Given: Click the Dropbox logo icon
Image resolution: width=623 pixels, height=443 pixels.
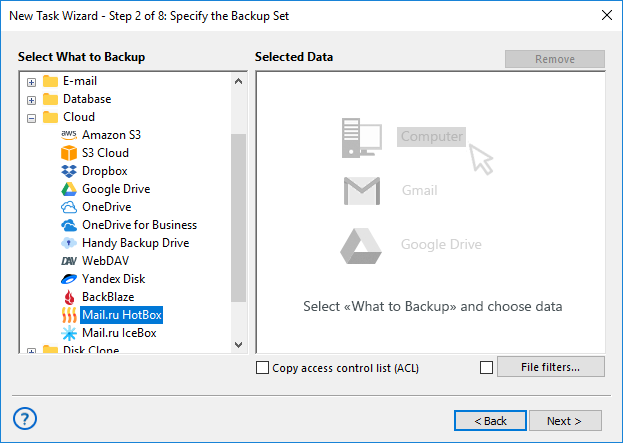Looking at the screenshot, I should click(69, 171).
